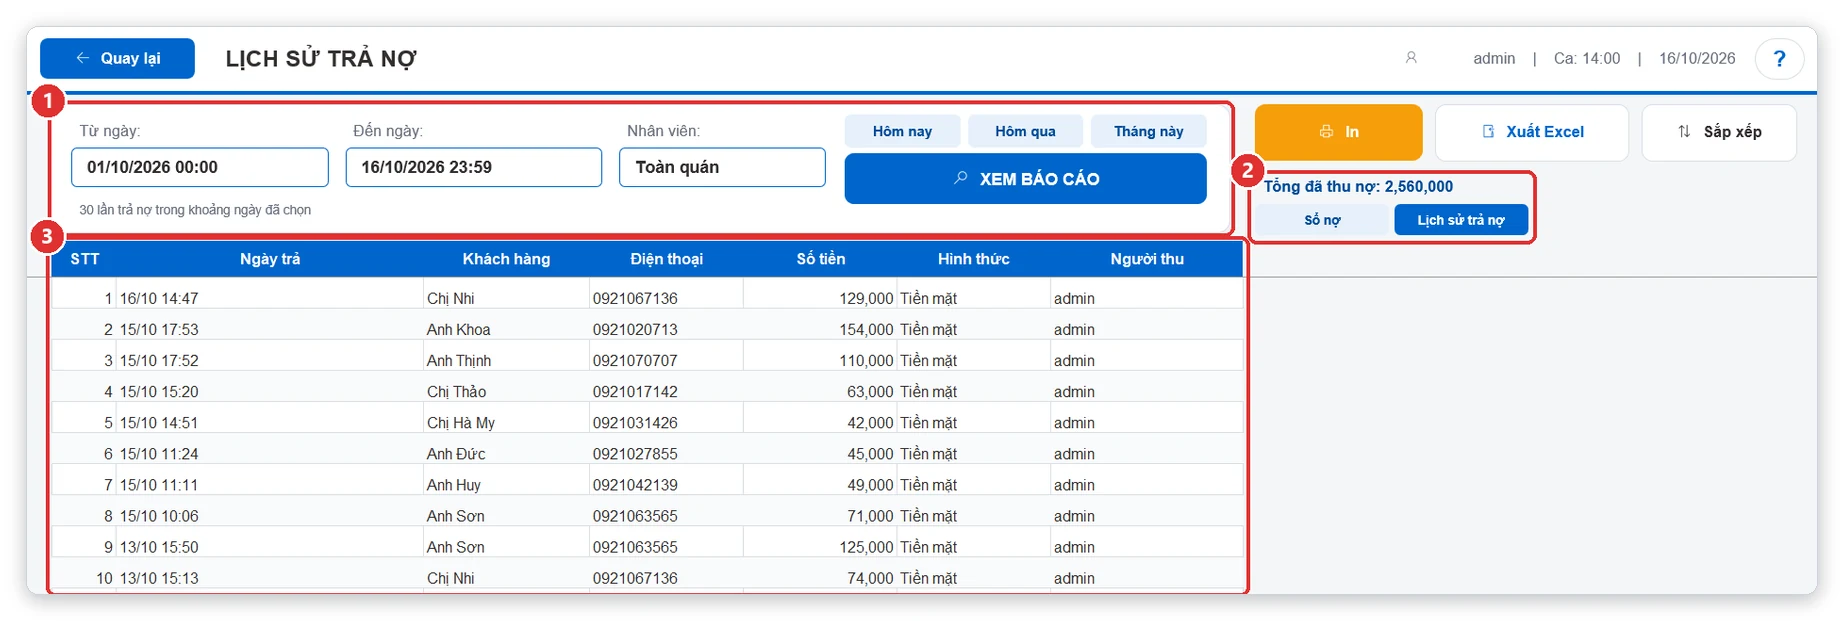
Task: Click the payment date 13/10 15:13
Action: [159, 578]
